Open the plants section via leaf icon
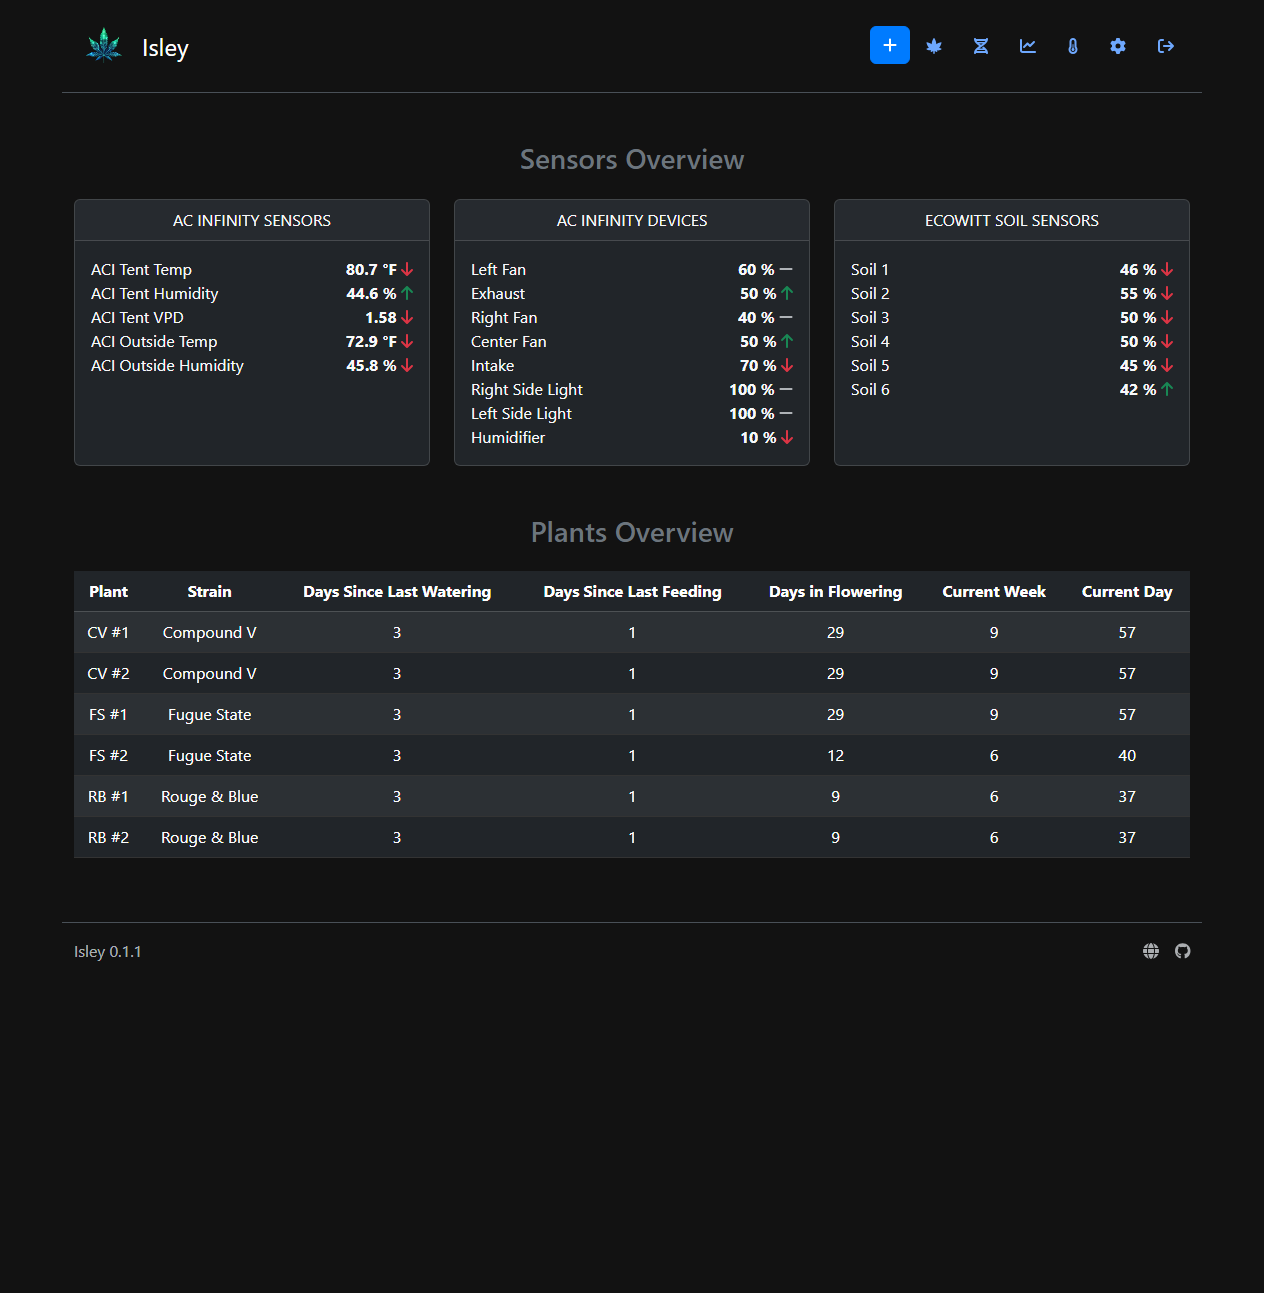The width and height of the screenshot is (1264, 1293). click(933, 45)
